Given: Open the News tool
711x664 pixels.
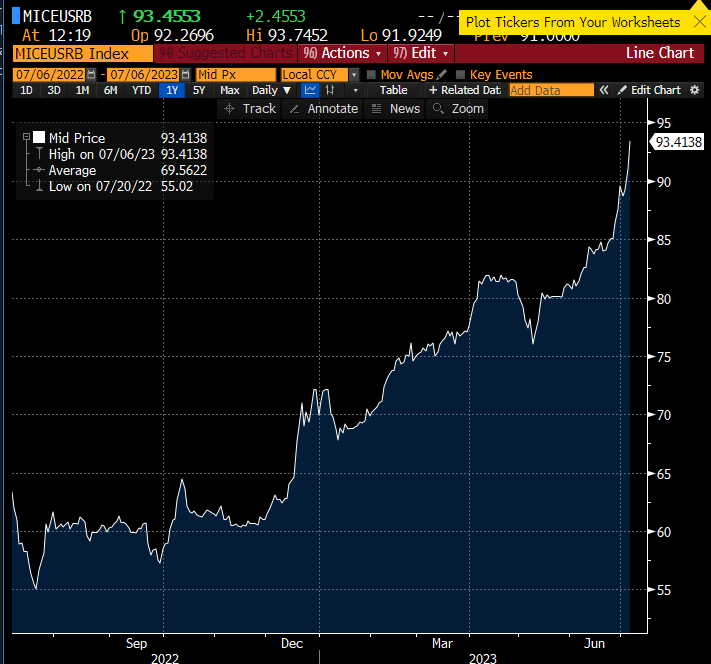Looking at the screenshot, I should 395,109.
